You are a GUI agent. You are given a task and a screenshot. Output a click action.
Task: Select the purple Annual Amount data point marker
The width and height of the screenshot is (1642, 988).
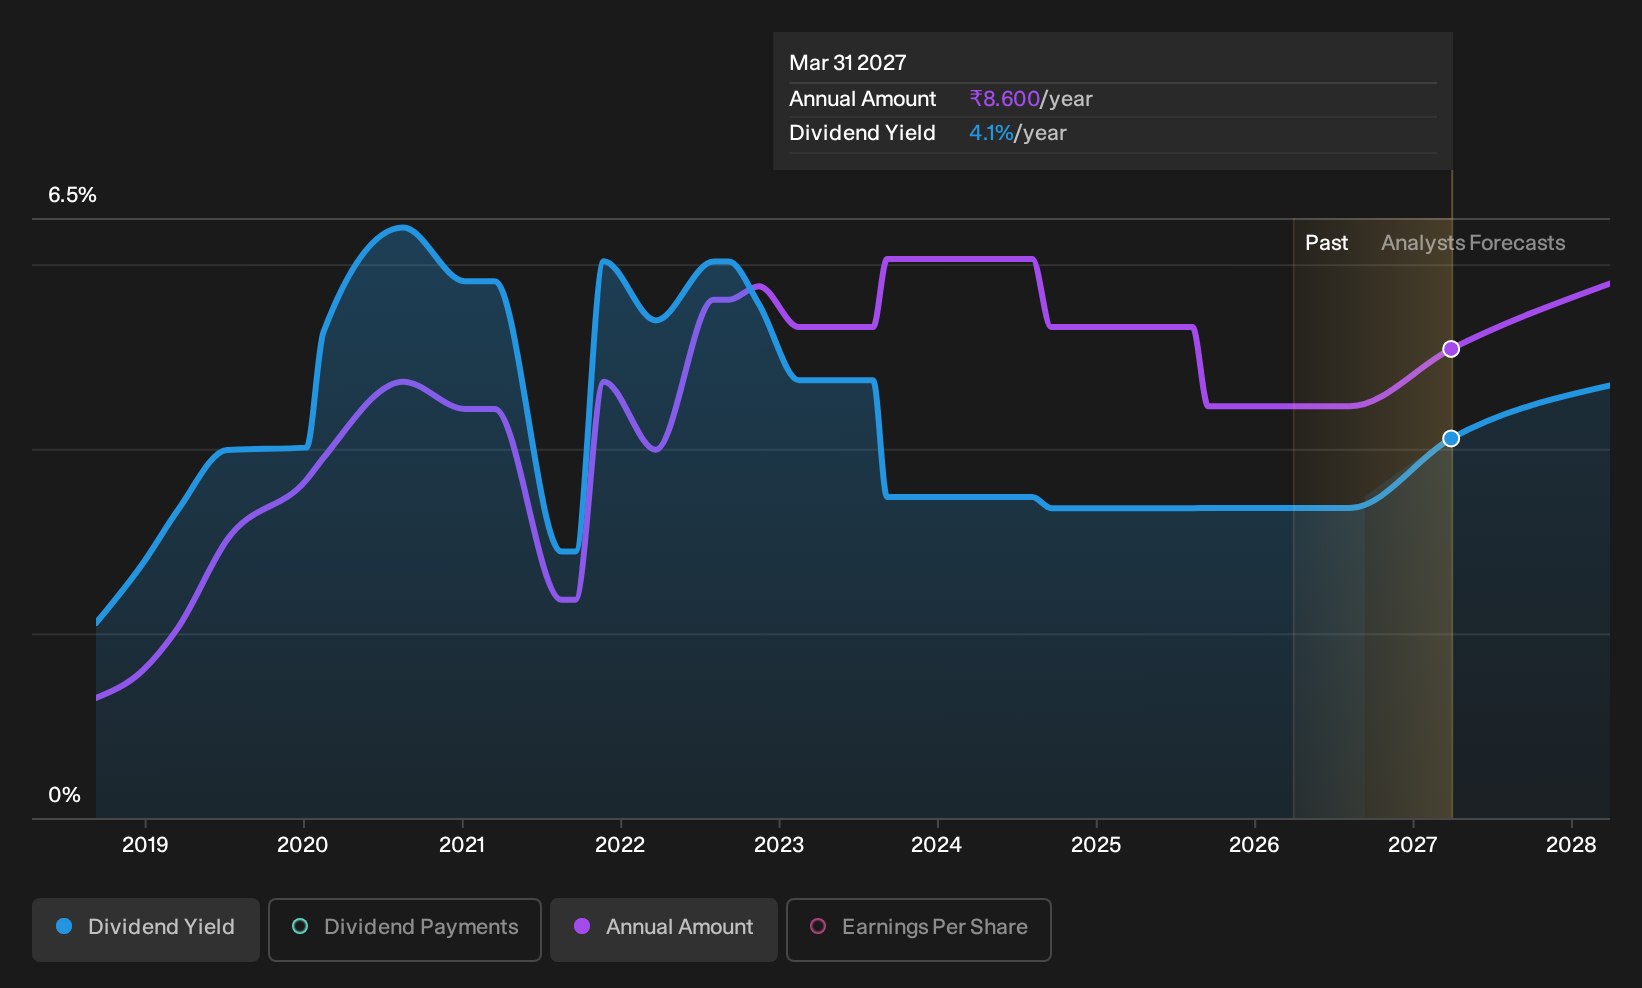(1451, 349)
